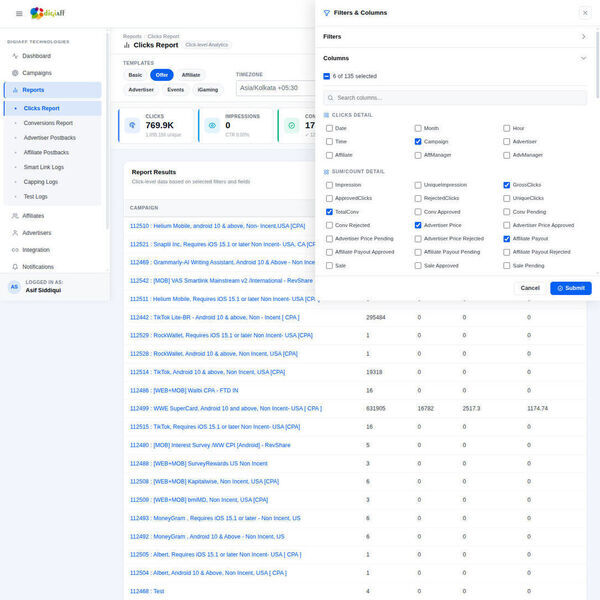Click the filter panel vertical scrollbar
The width and height of the screenshot is (600, 600).
pyautogui.click(x=597, y=63)
